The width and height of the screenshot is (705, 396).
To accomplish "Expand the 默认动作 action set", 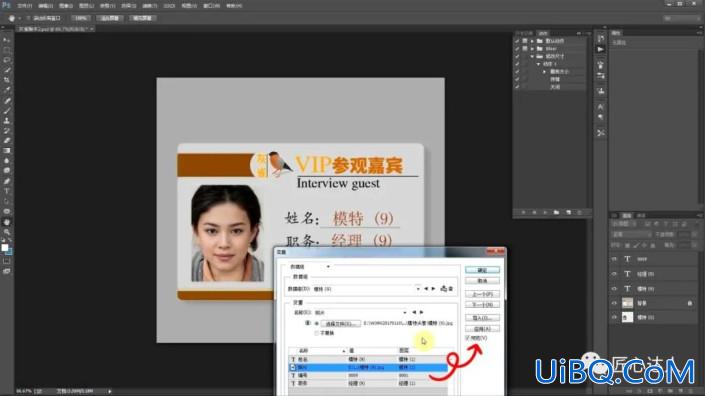I will (532, 41).
